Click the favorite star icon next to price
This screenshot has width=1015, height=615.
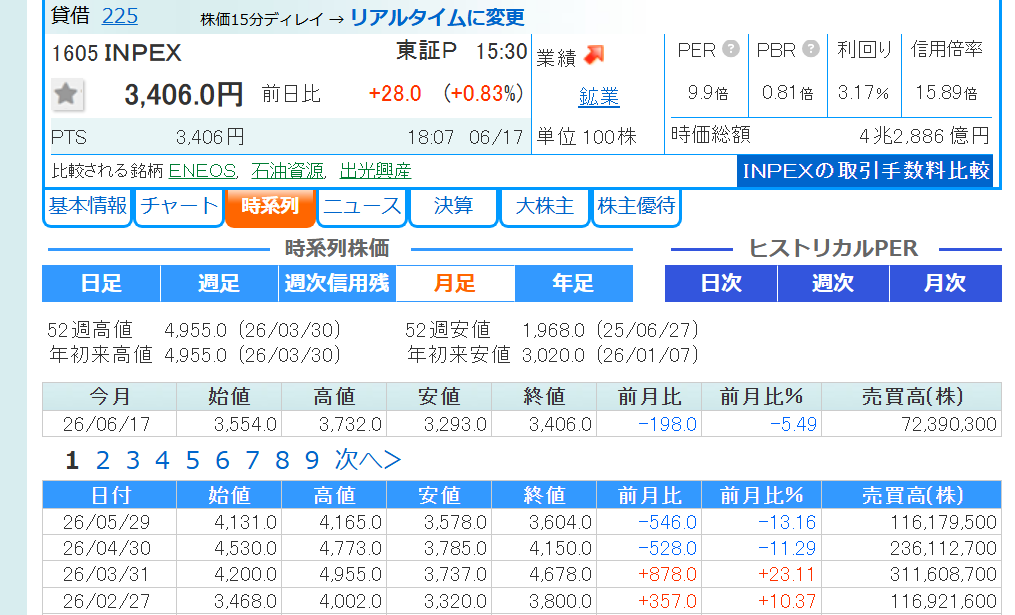(x=66, y=95)
